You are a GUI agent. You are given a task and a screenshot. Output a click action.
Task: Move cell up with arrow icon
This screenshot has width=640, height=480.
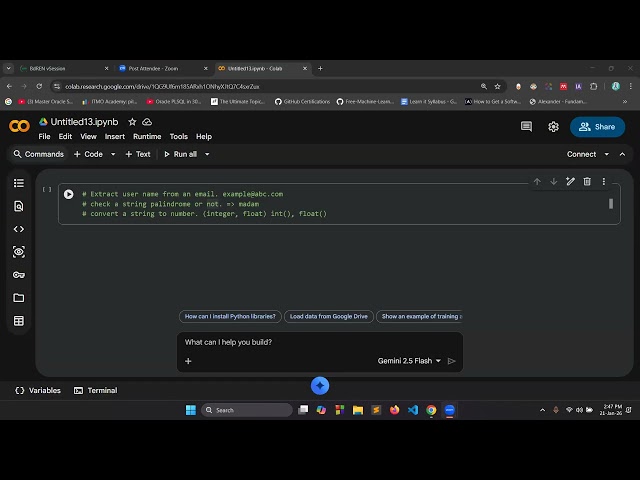537,182
